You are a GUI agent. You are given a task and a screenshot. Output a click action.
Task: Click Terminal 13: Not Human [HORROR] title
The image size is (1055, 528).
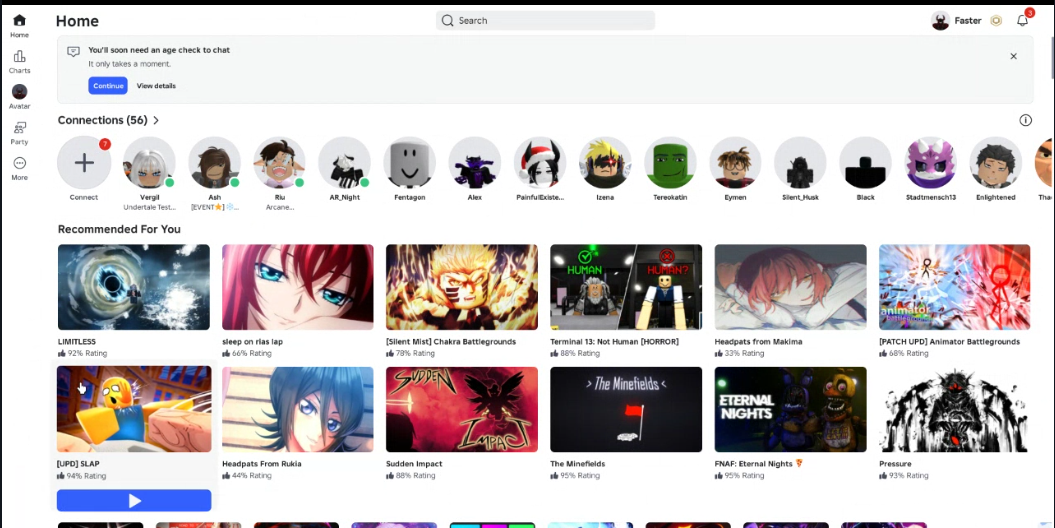click(614, 342)
